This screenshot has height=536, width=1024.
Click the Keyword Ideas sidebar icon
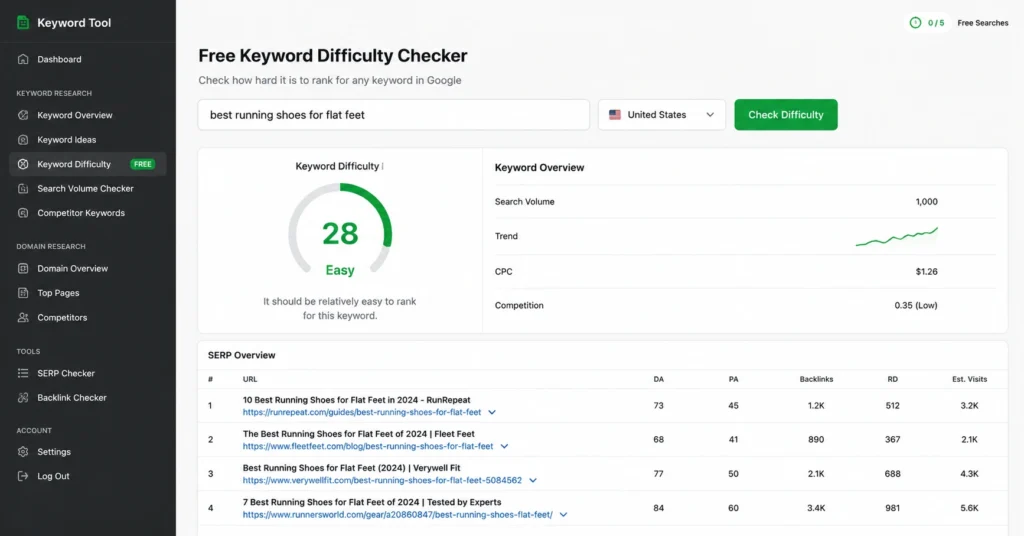click(23, 140)
